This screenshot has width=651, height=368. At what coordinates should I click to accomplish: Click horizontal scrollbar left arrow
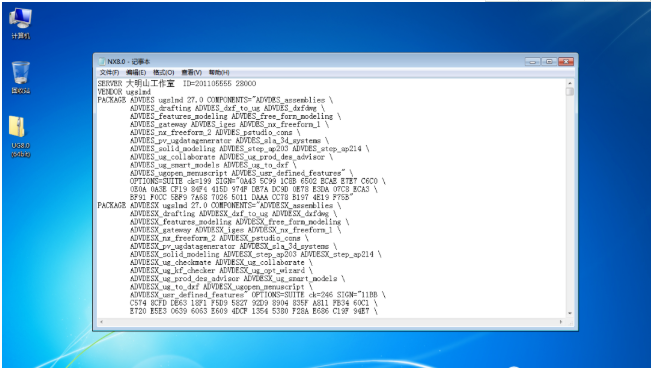tap(101, 322)
